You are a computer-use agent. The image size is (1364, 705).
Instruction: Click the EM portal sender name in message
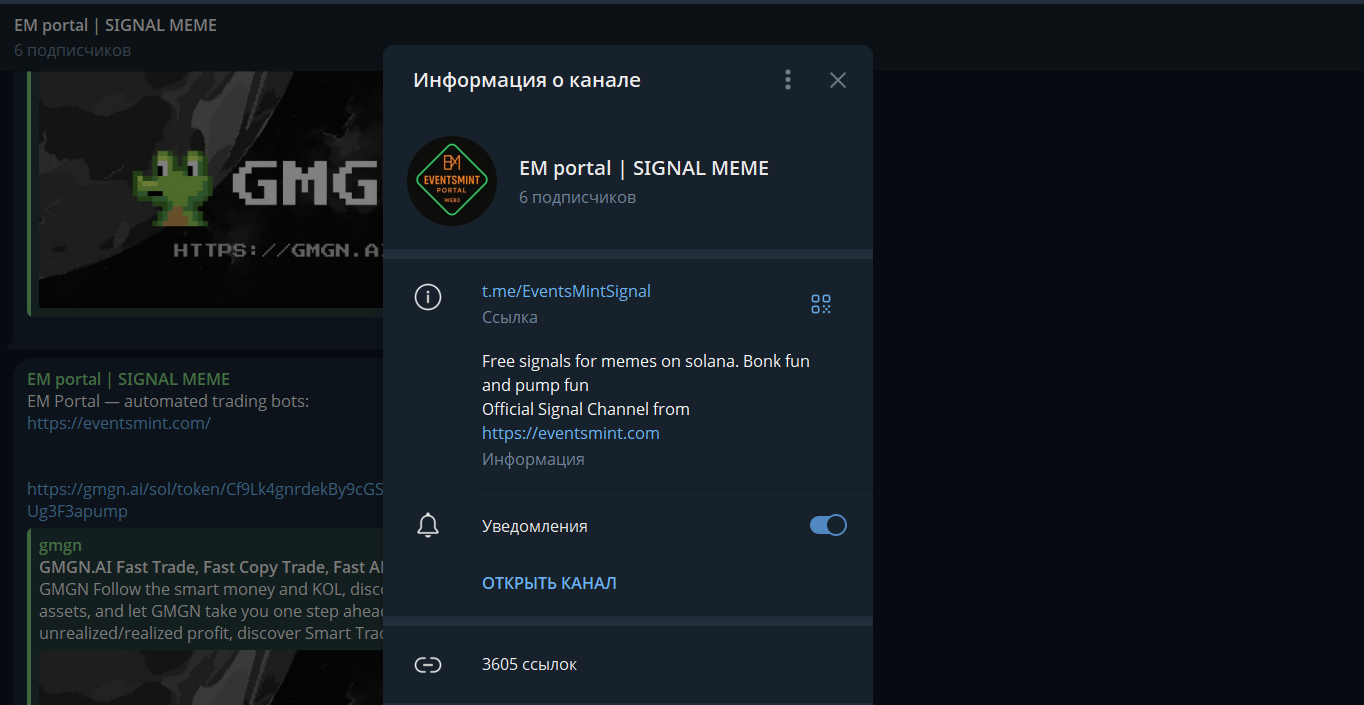128,379
